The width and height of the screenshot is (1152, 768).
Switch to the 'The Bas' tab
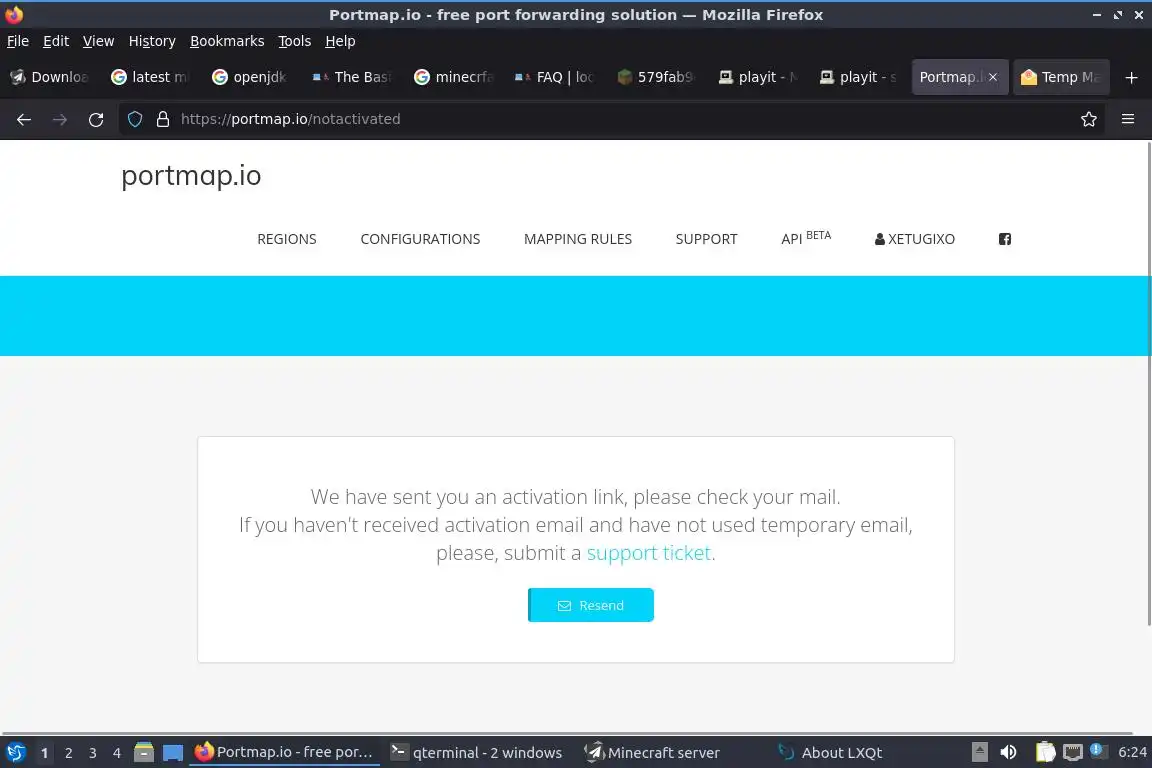click(353, 77)
